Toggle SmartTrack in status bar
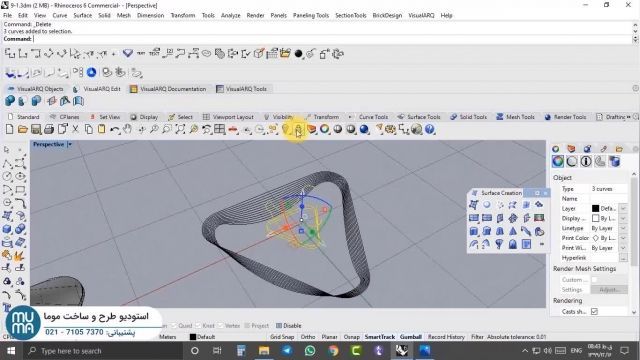Image resolution: width=640 pixels, height=360 pixels. click(380, 337)
